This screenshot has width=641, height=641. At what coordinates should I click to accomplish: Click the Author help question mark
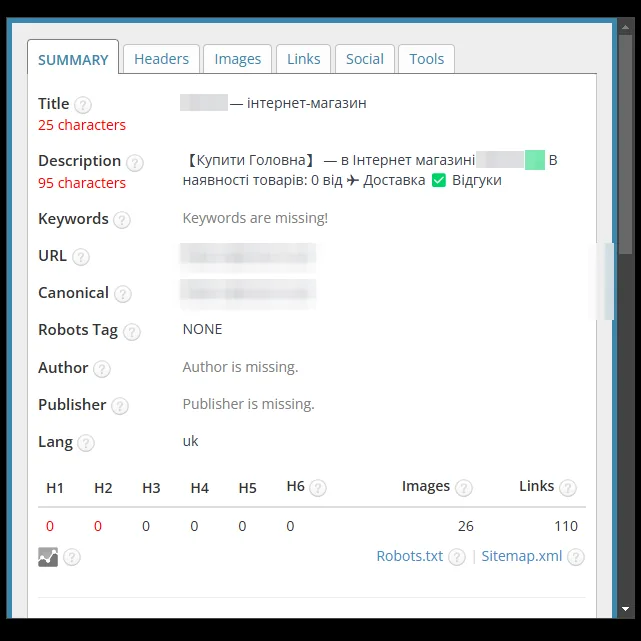[102, 369]
